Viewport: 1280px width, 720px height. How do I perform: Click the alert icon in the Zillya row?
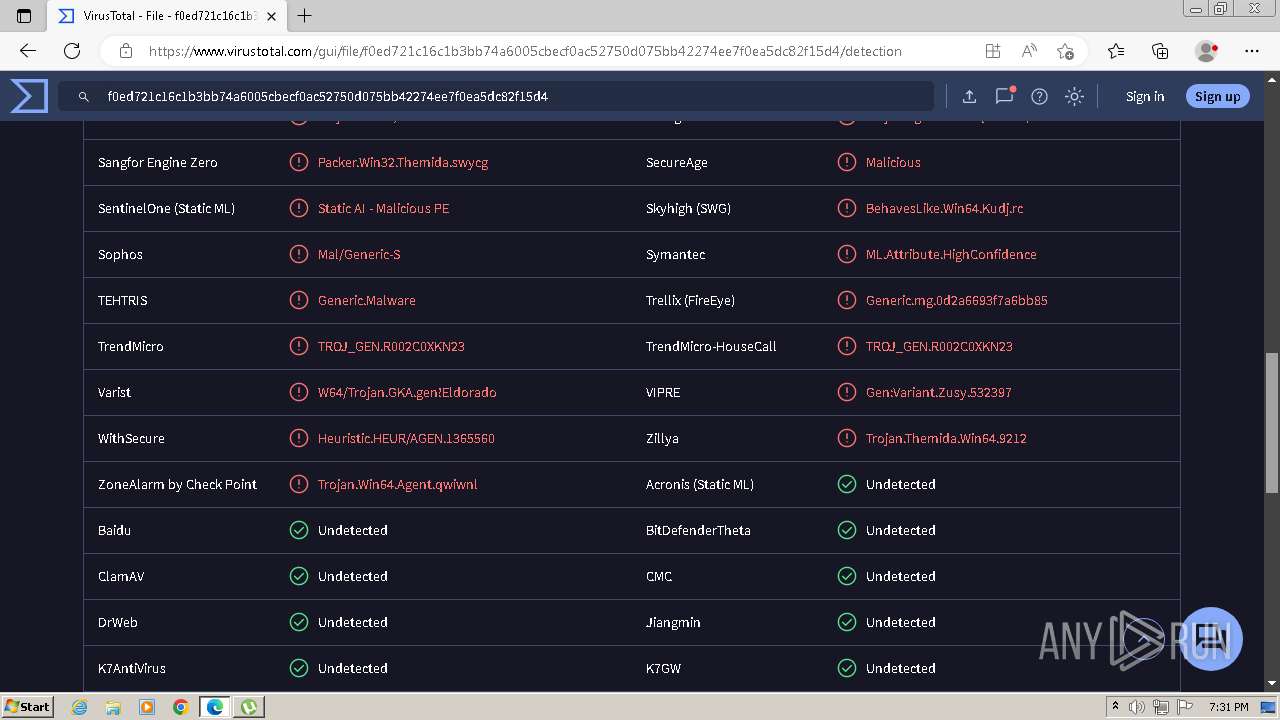click(x=847, y=438)
